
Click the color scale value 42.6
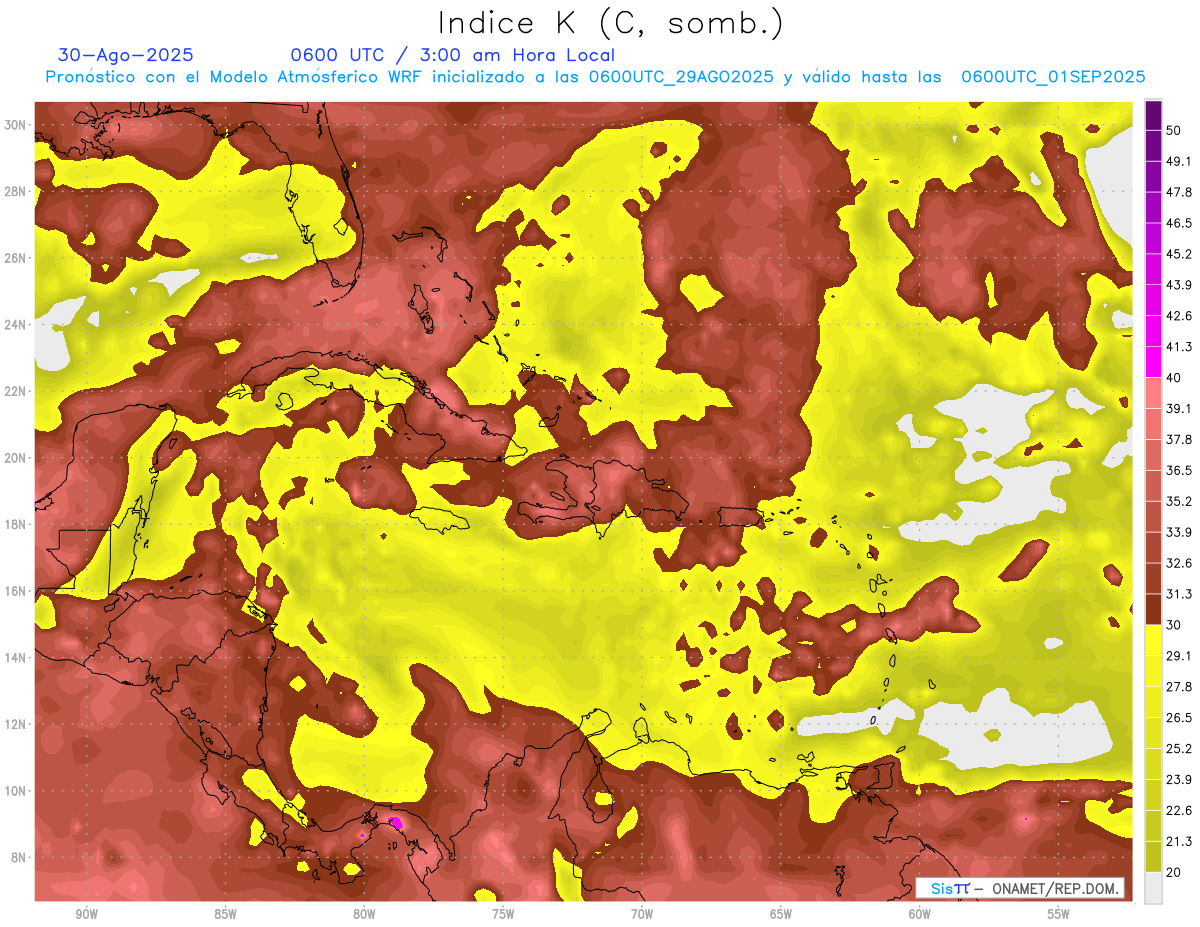point(1179,316)
